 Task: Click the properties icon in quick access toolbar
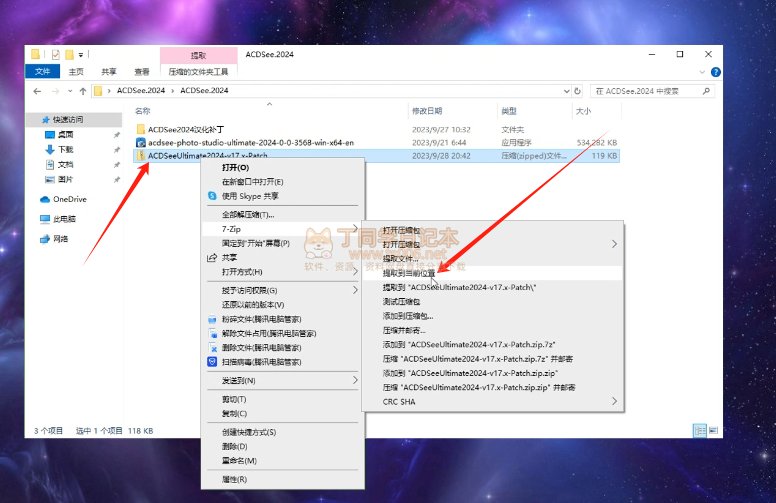point(55,54)
